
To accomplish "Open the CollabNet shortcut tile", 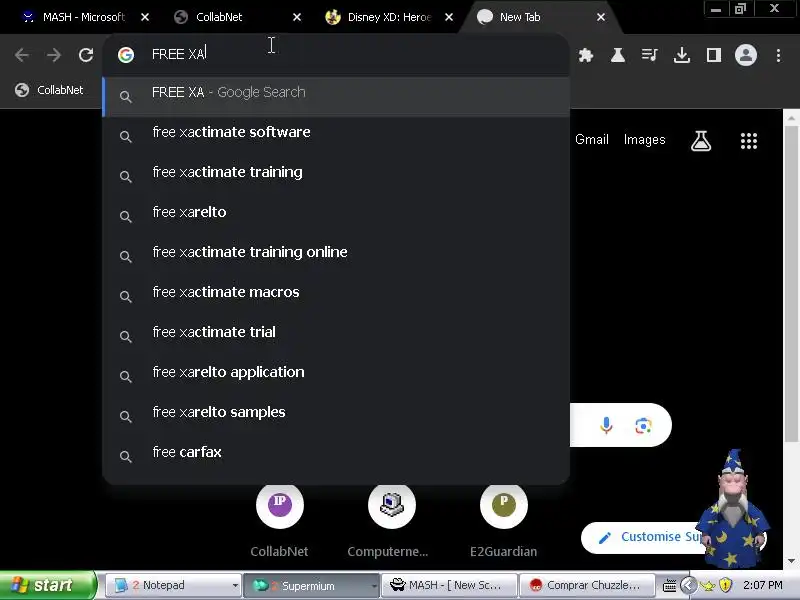I will 280,520.
